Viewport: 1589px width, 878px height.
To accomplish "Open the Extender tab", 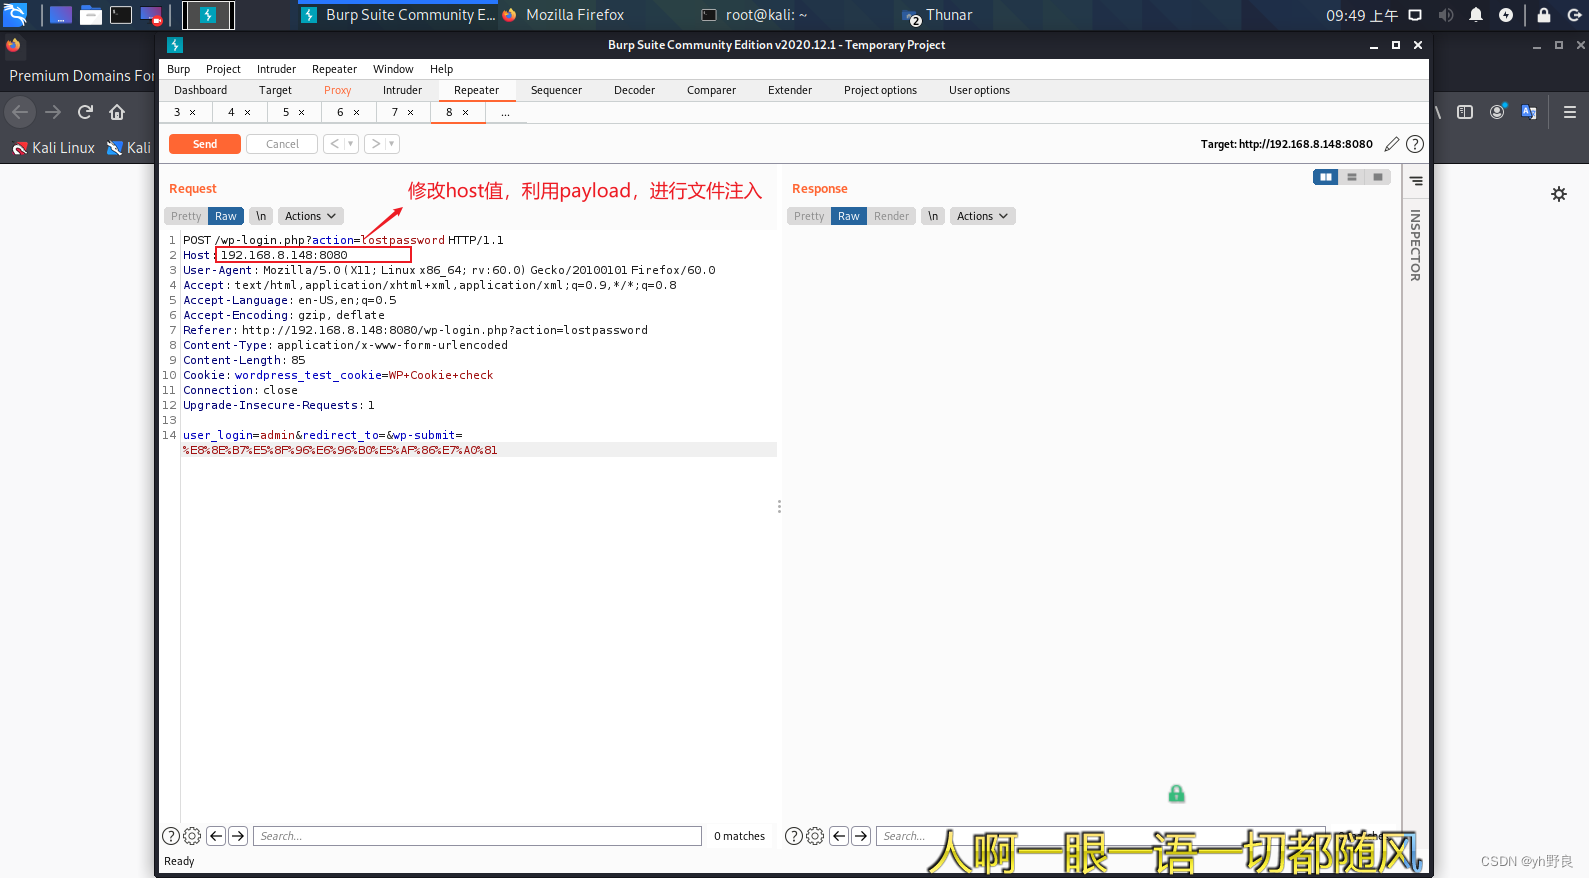I will [x=790, y=90].
